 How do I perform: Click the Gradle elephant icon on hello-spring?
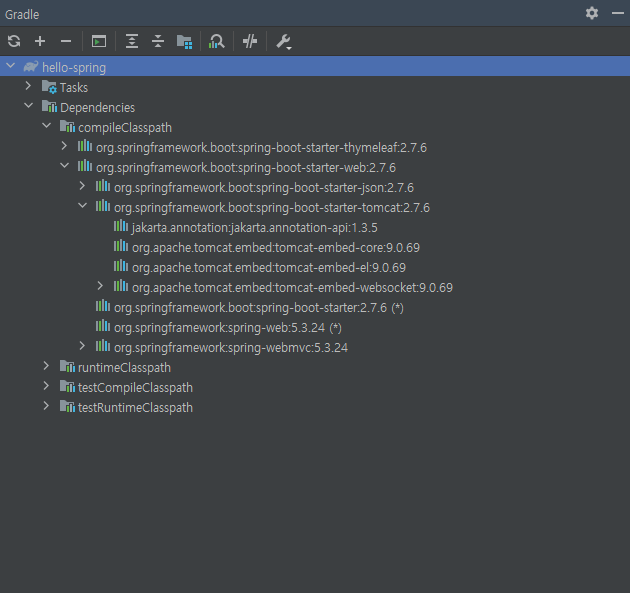pos(31,66)
